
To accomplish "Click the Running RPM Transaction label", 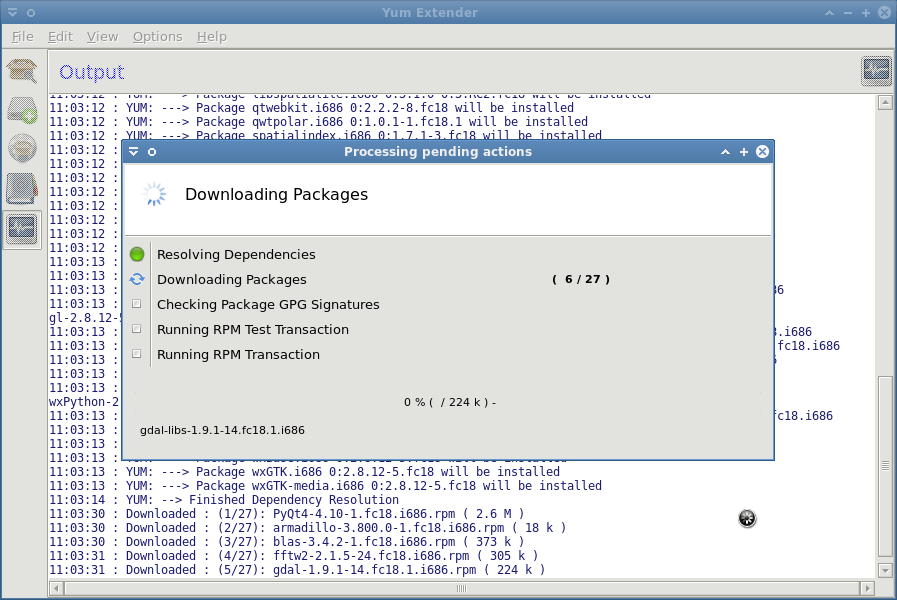I will click(239, 355).
